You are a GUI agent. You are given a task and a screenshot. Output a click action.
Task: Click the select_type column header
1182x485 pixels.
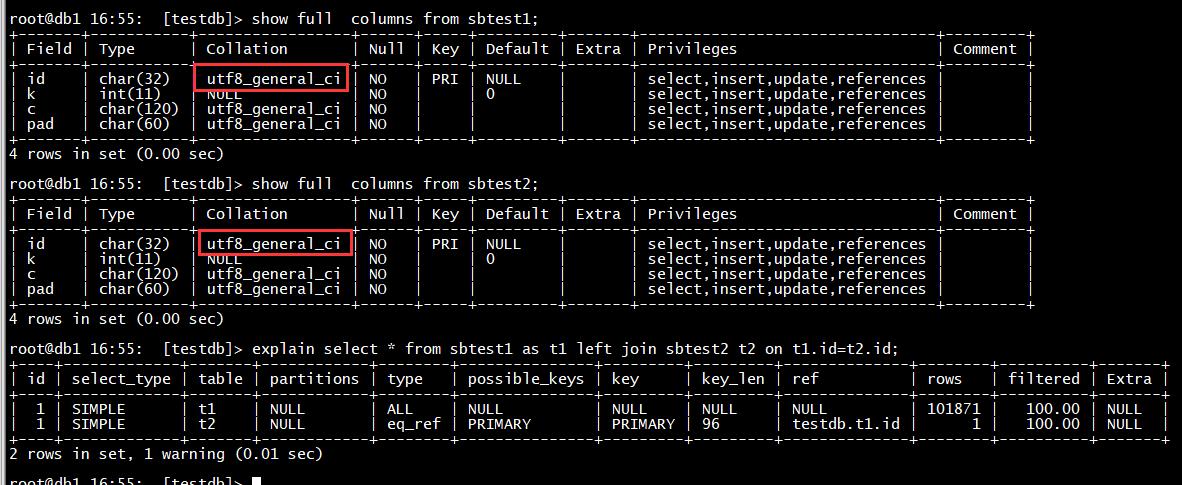(121, 379)
